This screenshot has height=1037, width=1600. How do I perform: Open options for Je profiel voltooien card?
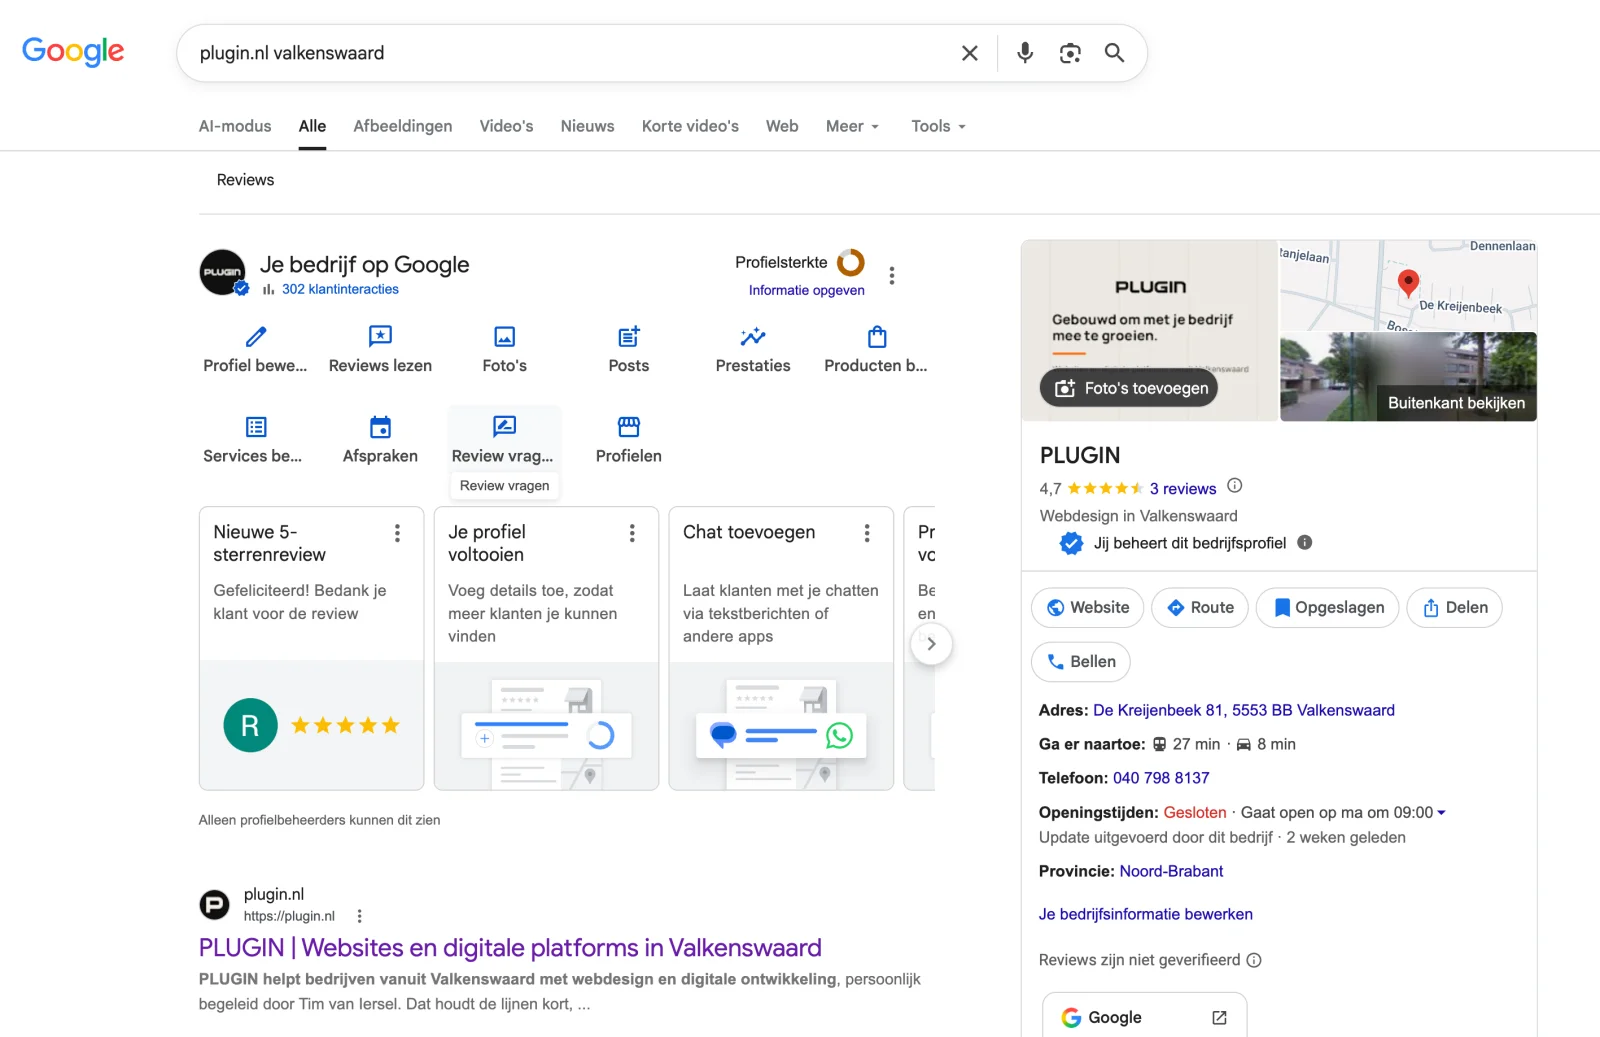(x=632, y=533)
